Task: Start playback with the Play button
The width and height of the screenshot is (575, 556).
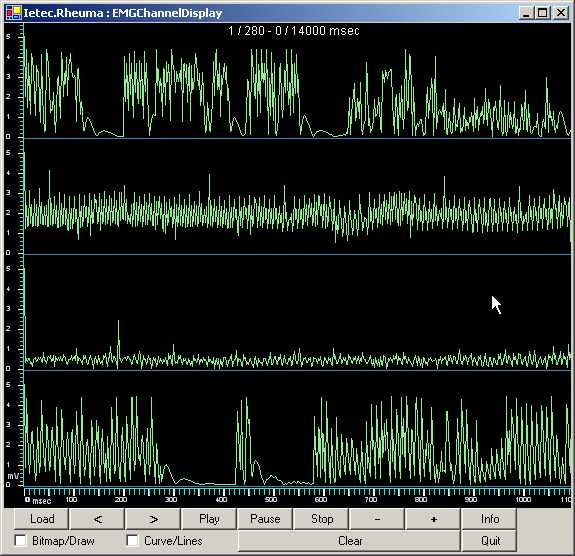Action: pos(209,519)
